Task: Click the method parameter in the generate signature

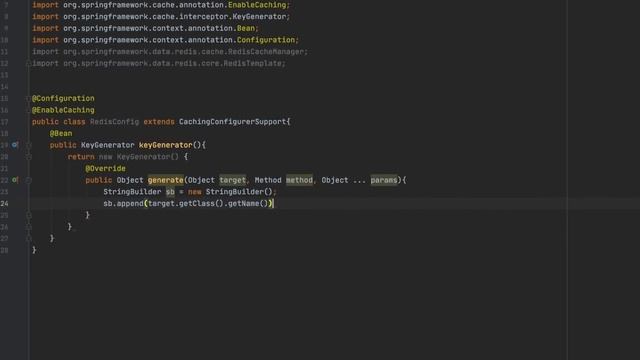Action: pyautogui.click(x=299, y=180)
